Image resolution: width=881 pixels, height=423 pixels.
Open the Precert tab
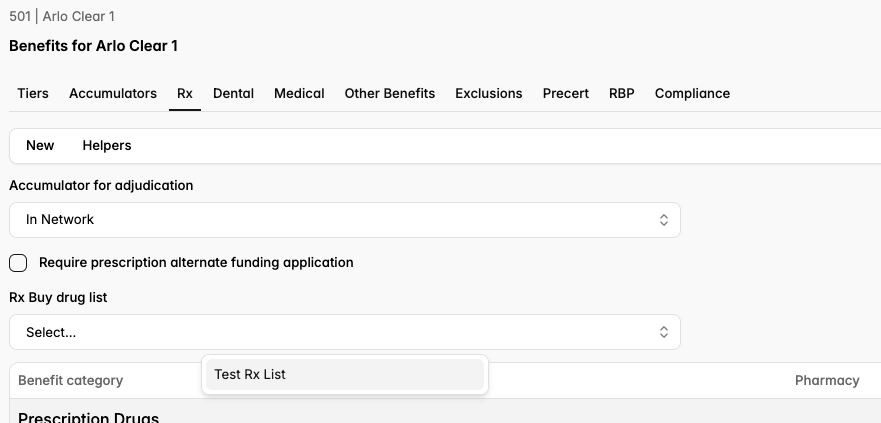tap(566, 93)
